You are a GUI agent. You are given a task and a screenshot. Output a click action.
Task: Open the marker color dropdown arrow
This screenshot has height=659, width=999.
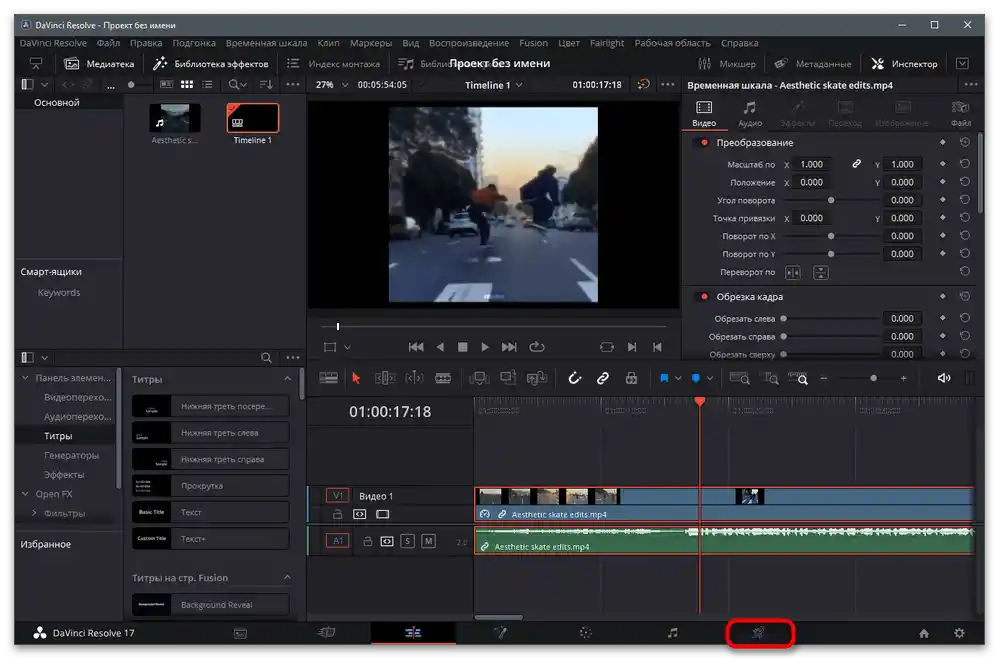click(x=710, y=379)
